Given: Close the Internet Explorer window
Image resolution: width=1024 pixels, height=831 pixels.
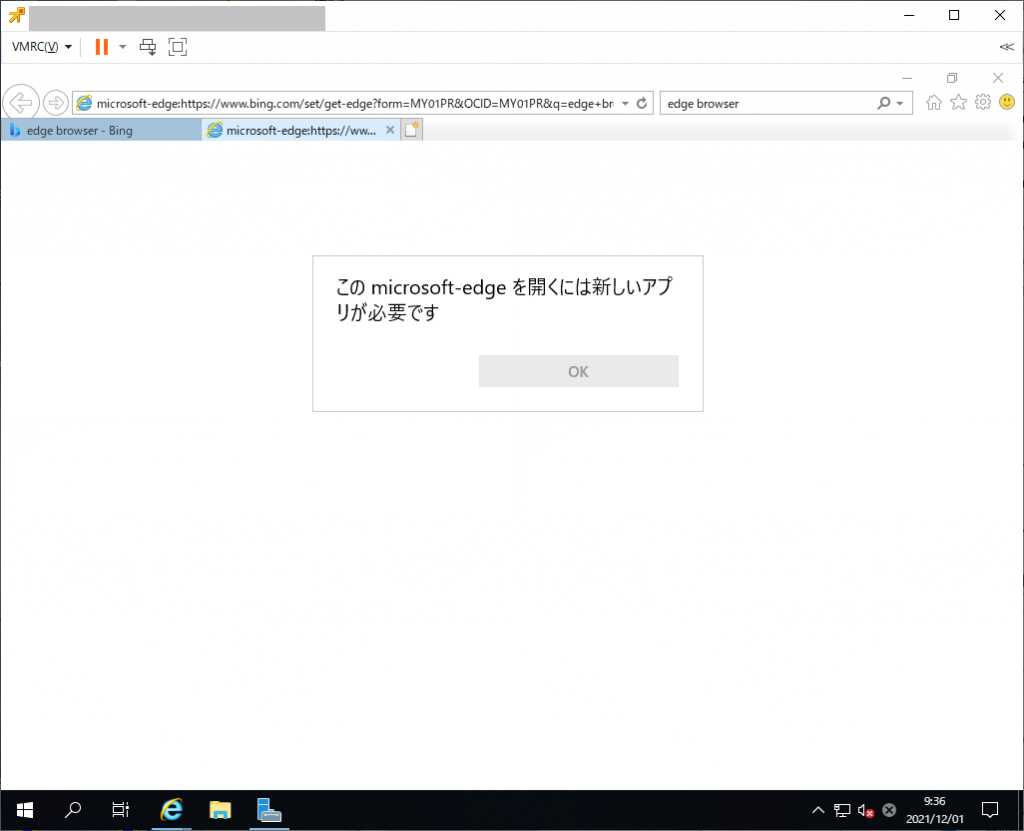Looking at the screenshot, I should 998,78.
